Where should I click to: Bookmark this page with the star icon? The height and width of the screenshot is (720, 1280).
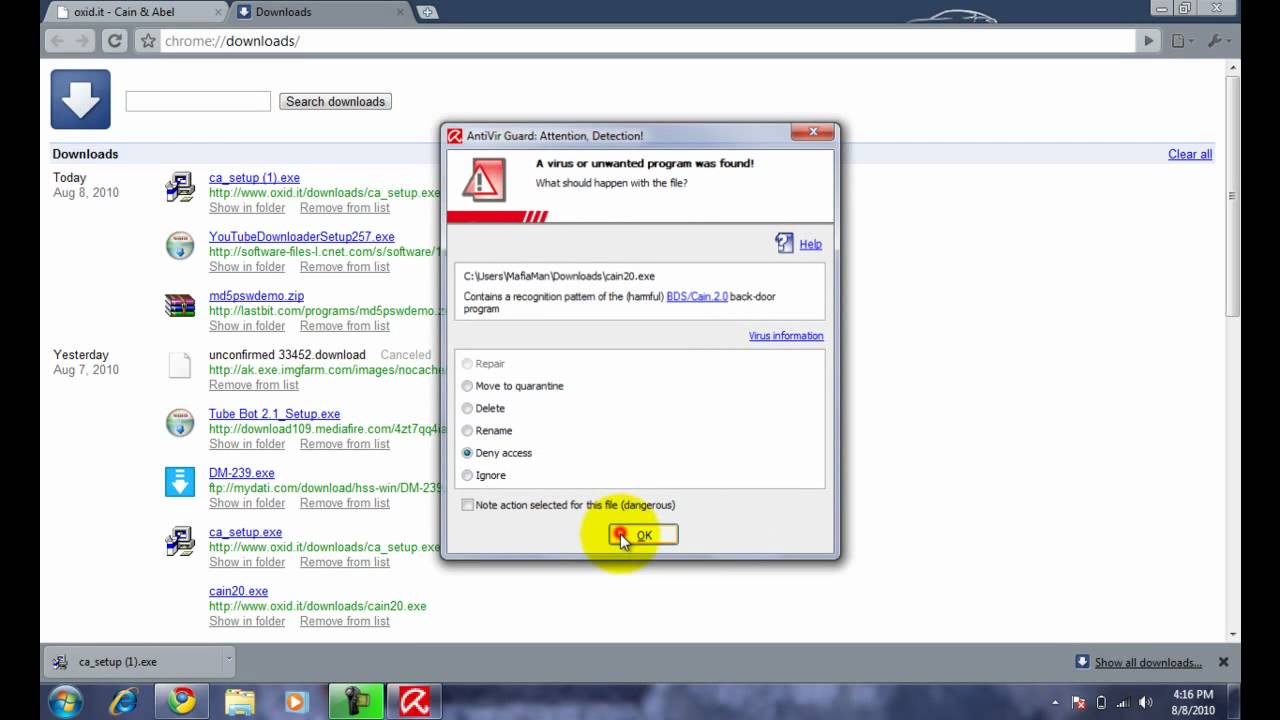[x=148, y=41]
